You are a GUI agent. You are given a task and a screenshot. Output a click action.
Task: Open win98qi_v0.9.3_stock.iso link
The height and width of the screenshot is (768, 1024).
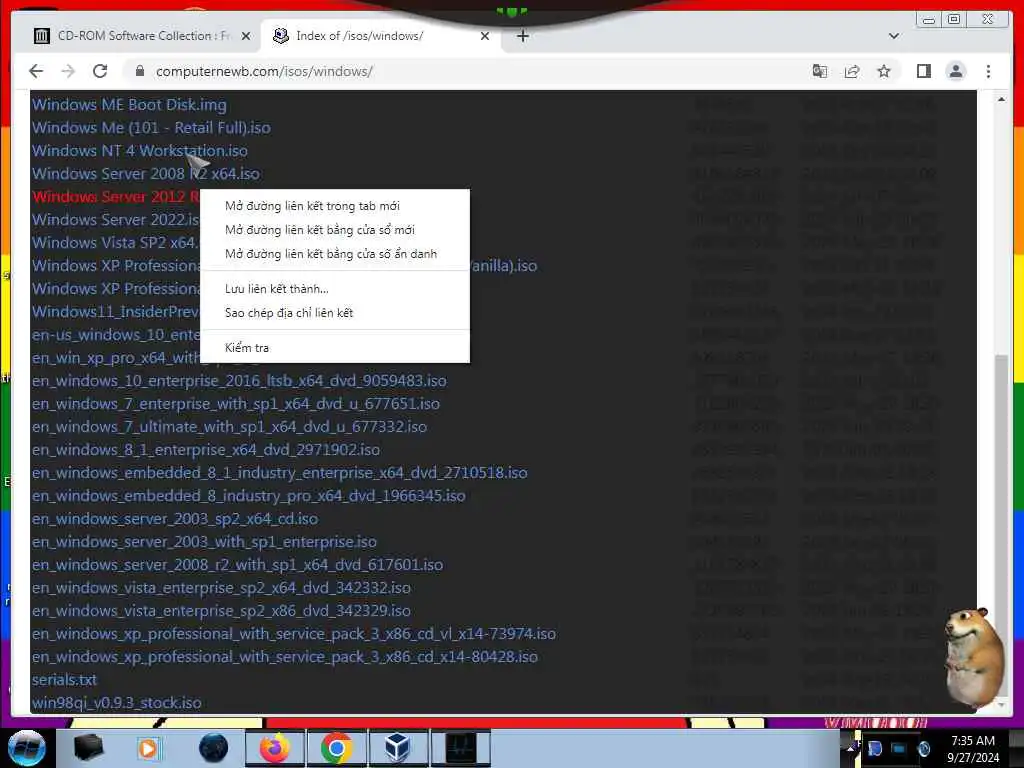117,703
